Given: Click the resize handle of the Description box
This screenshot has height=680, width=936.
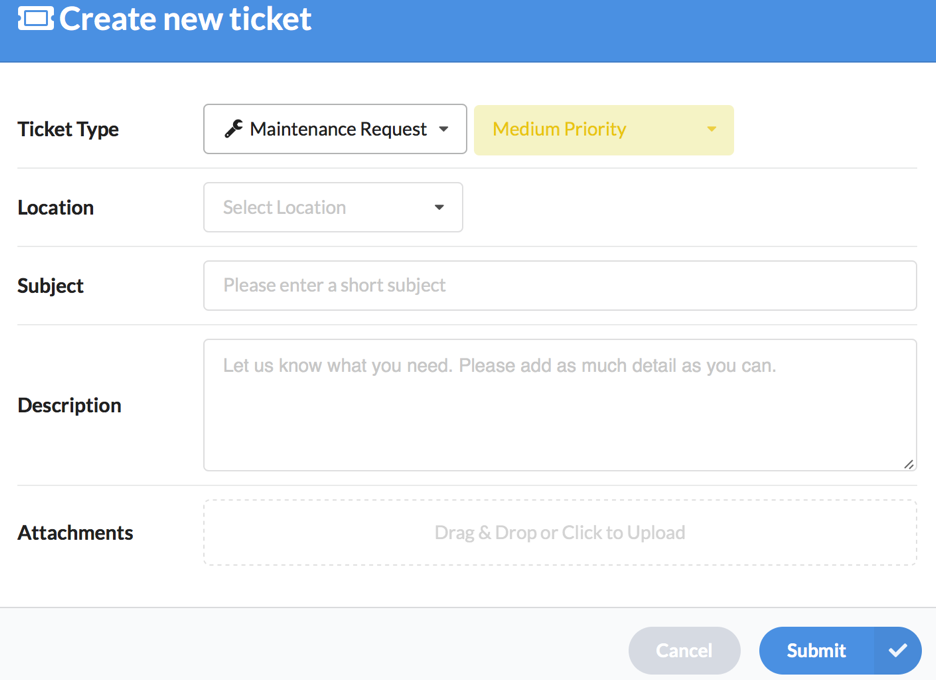Looking at the screenshot, I should coord(908,464).
